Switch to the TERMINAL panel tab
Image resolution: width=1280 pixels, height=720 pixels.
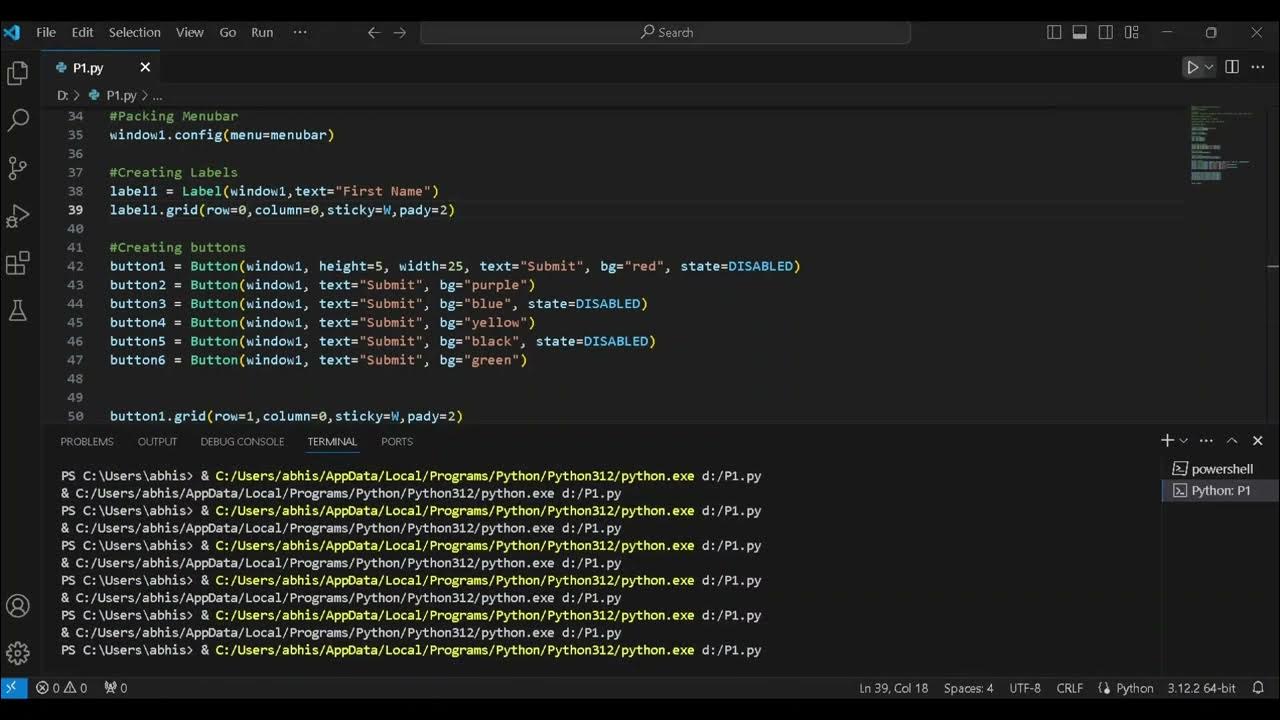(332, 441)
